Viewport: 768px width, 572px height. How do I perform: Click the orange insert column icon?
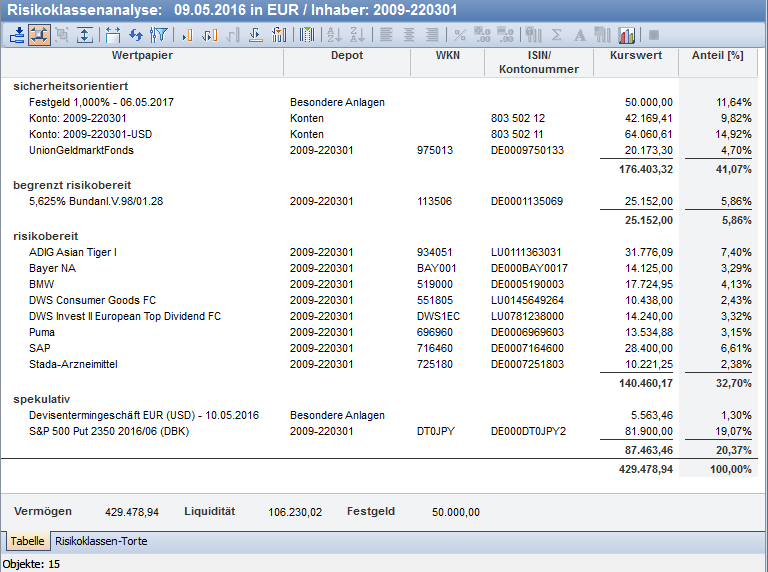click(187, 35)
